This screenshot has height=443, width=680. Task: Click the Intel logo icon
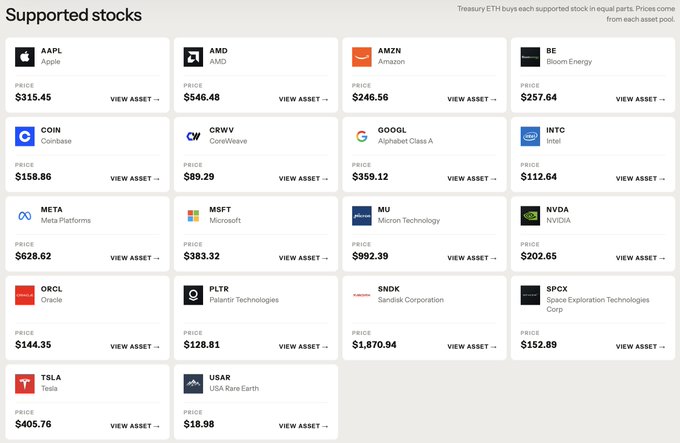point(530,136)
